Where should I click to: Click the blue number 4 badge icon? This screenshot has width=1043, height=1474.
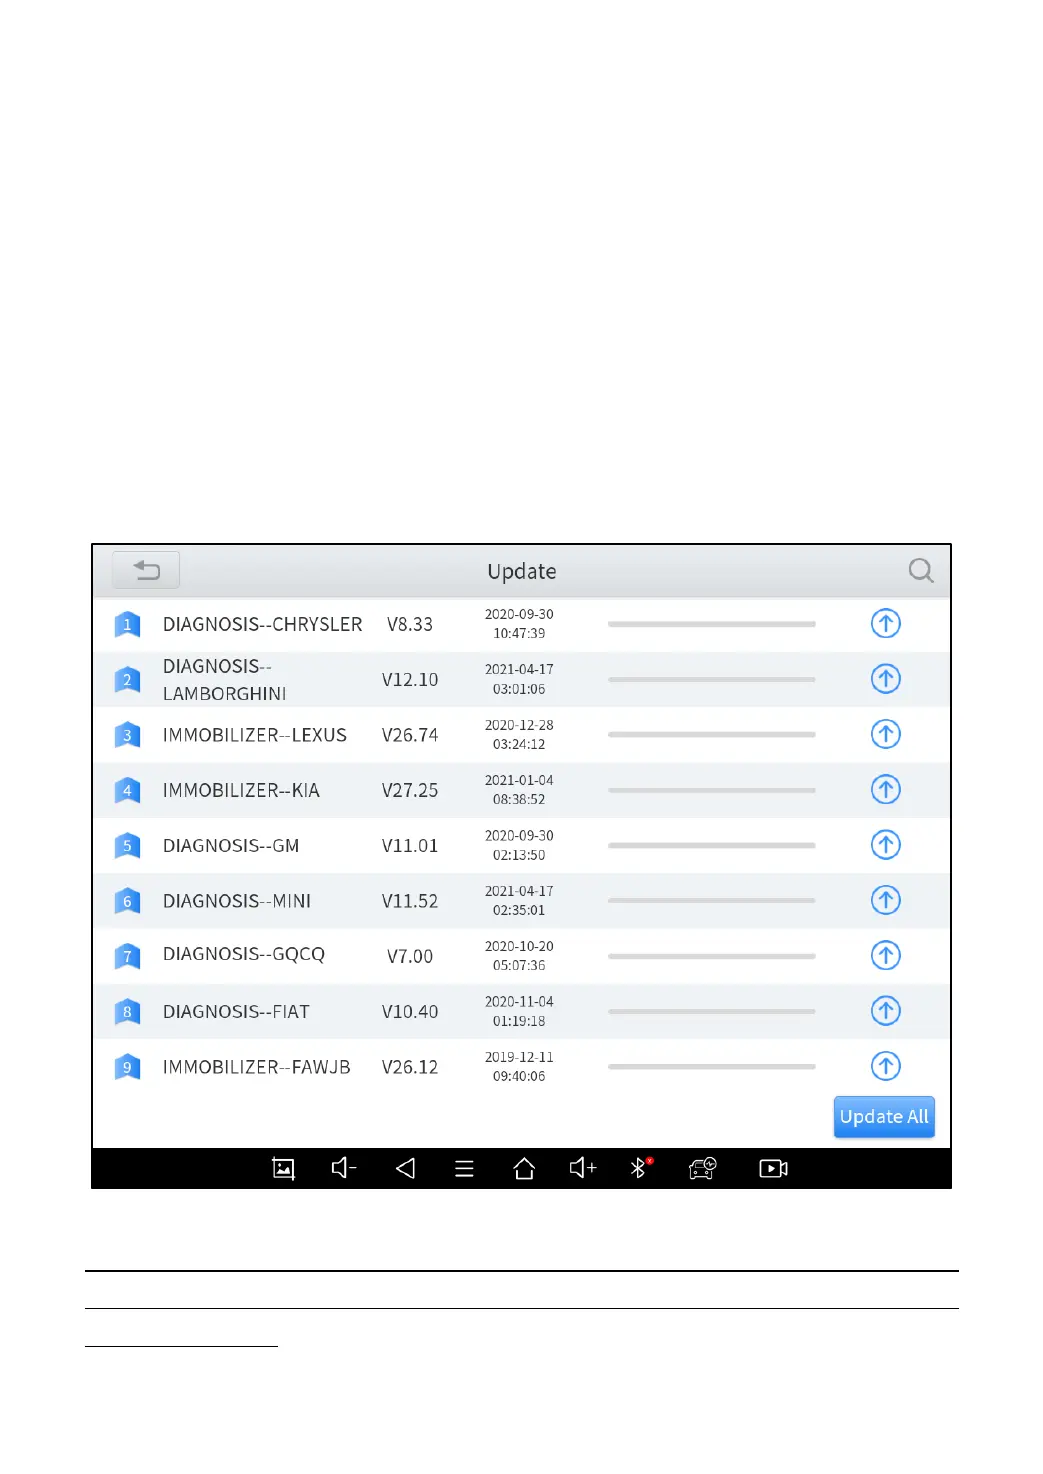click(x=127, y=791)
